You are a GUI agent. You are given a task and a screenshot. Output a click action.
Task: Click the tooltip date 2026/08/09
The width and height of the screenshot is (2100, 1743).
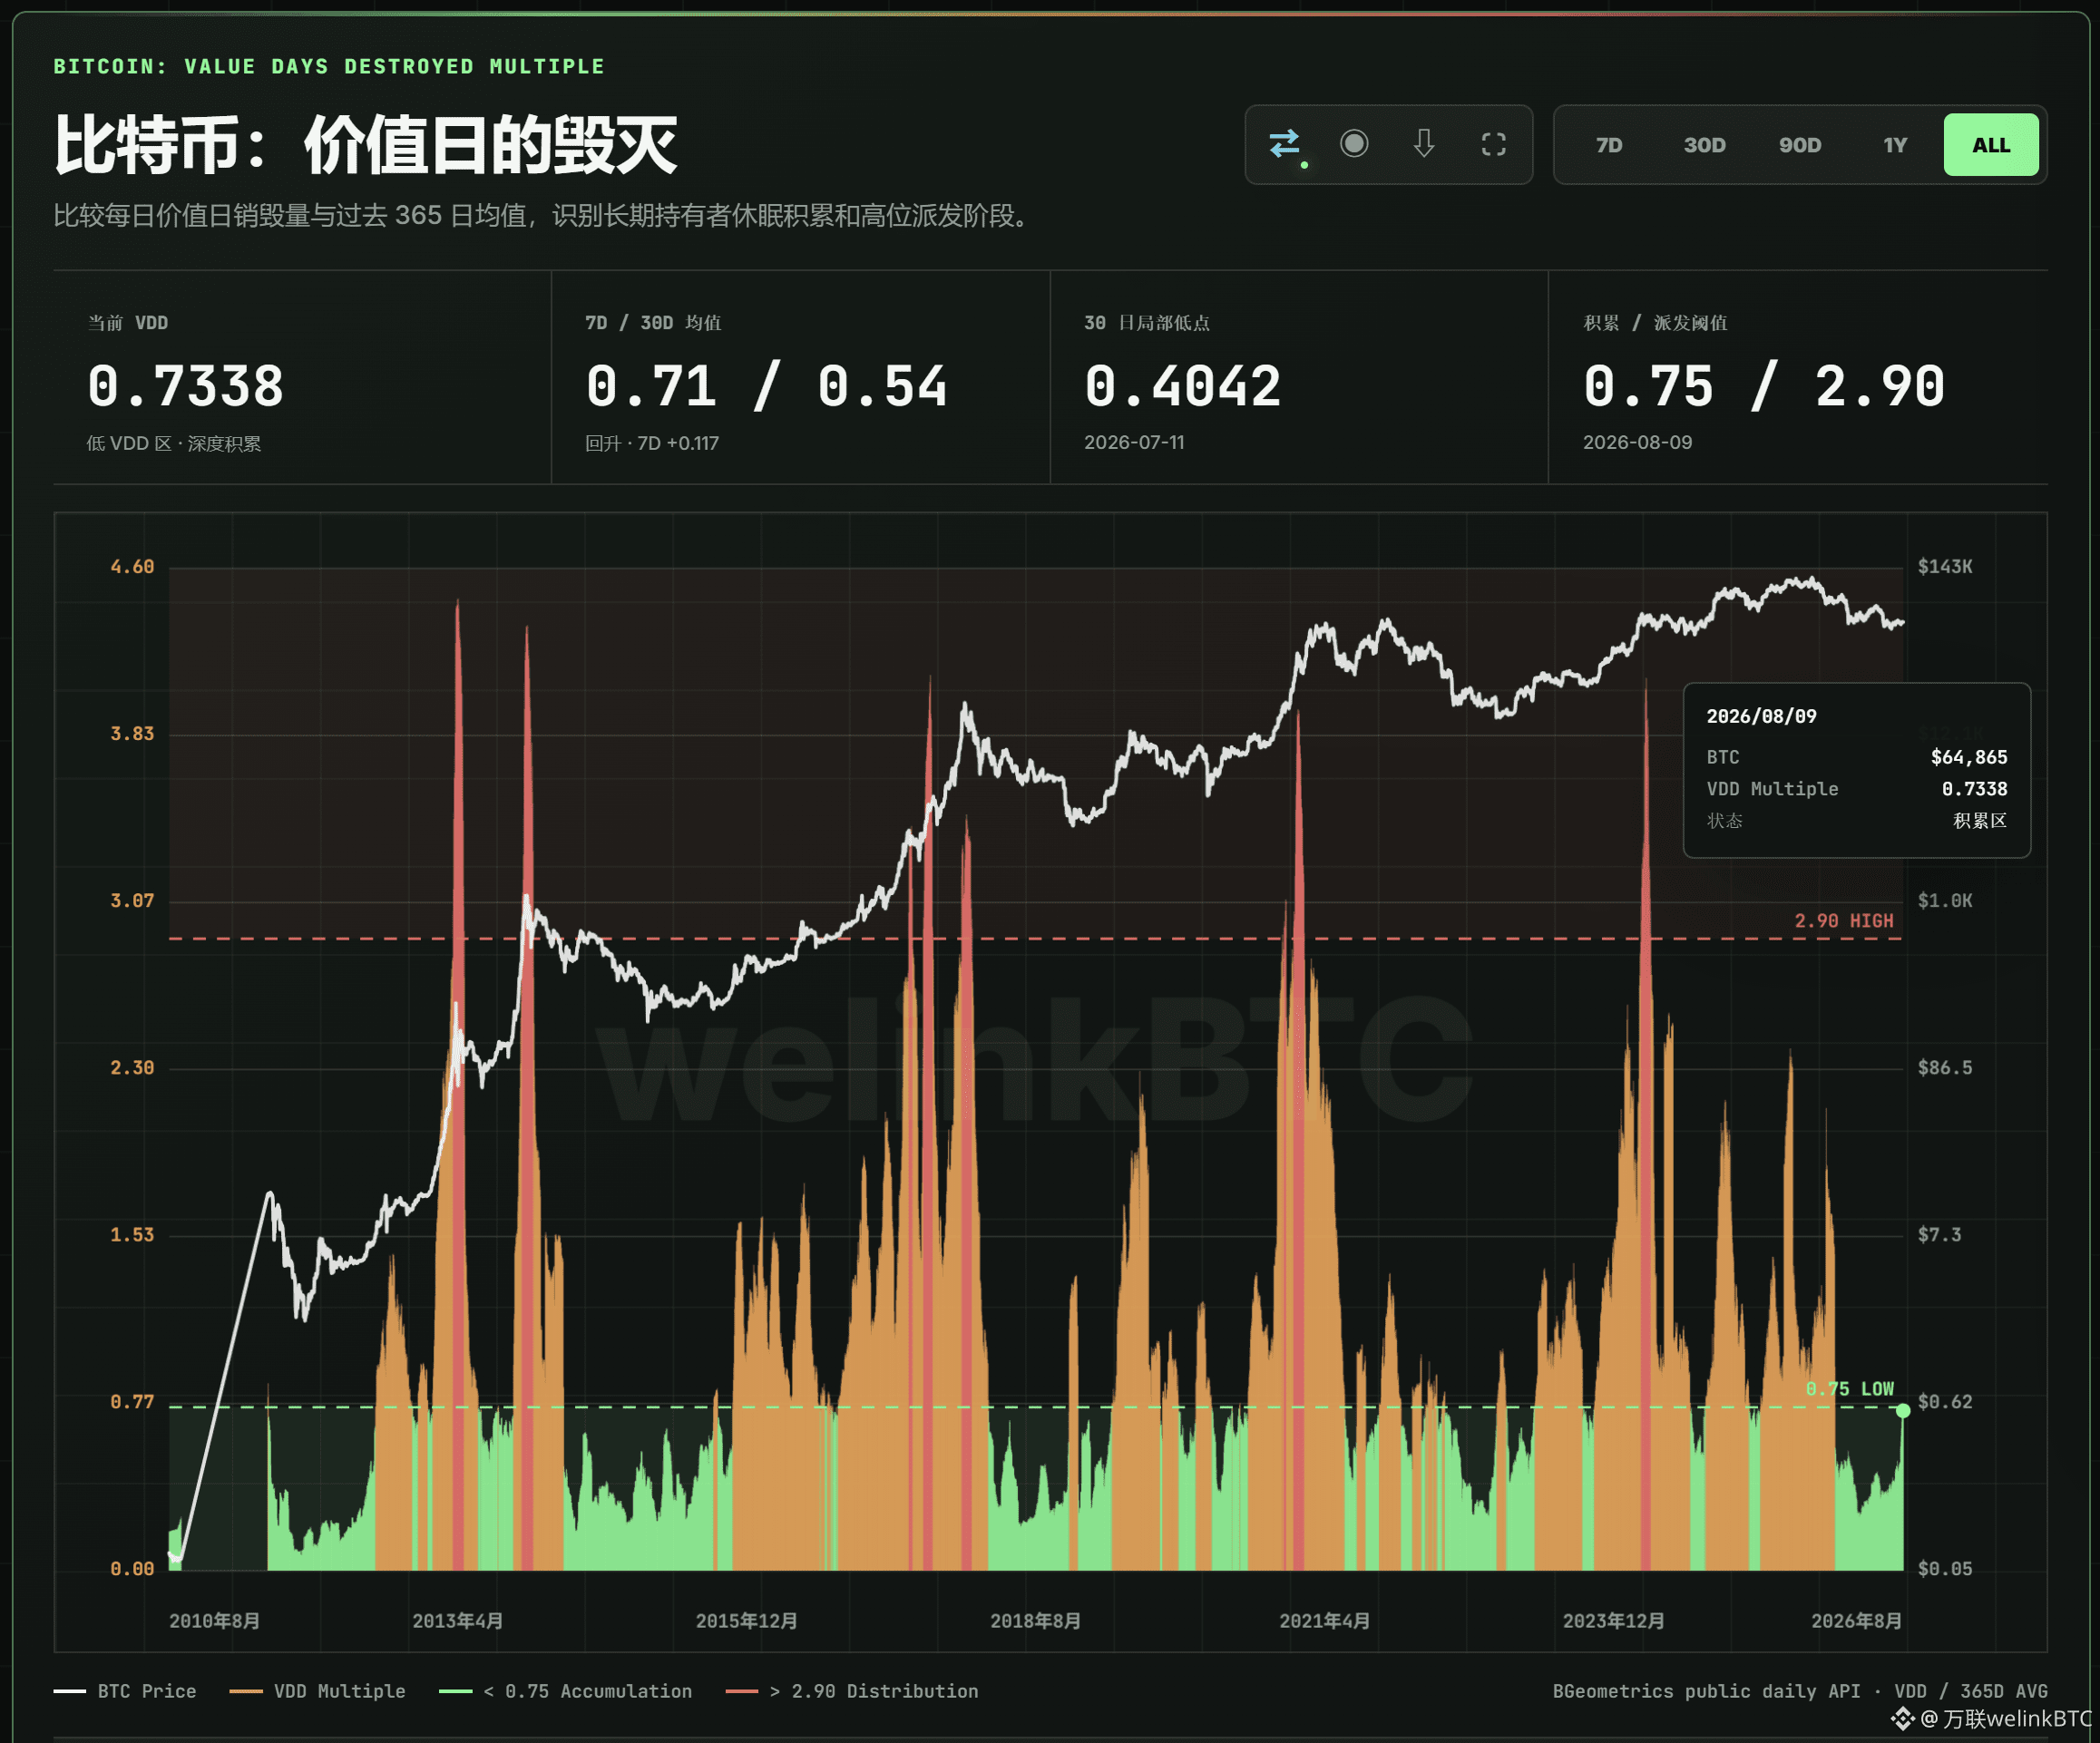coord(1761,716)
